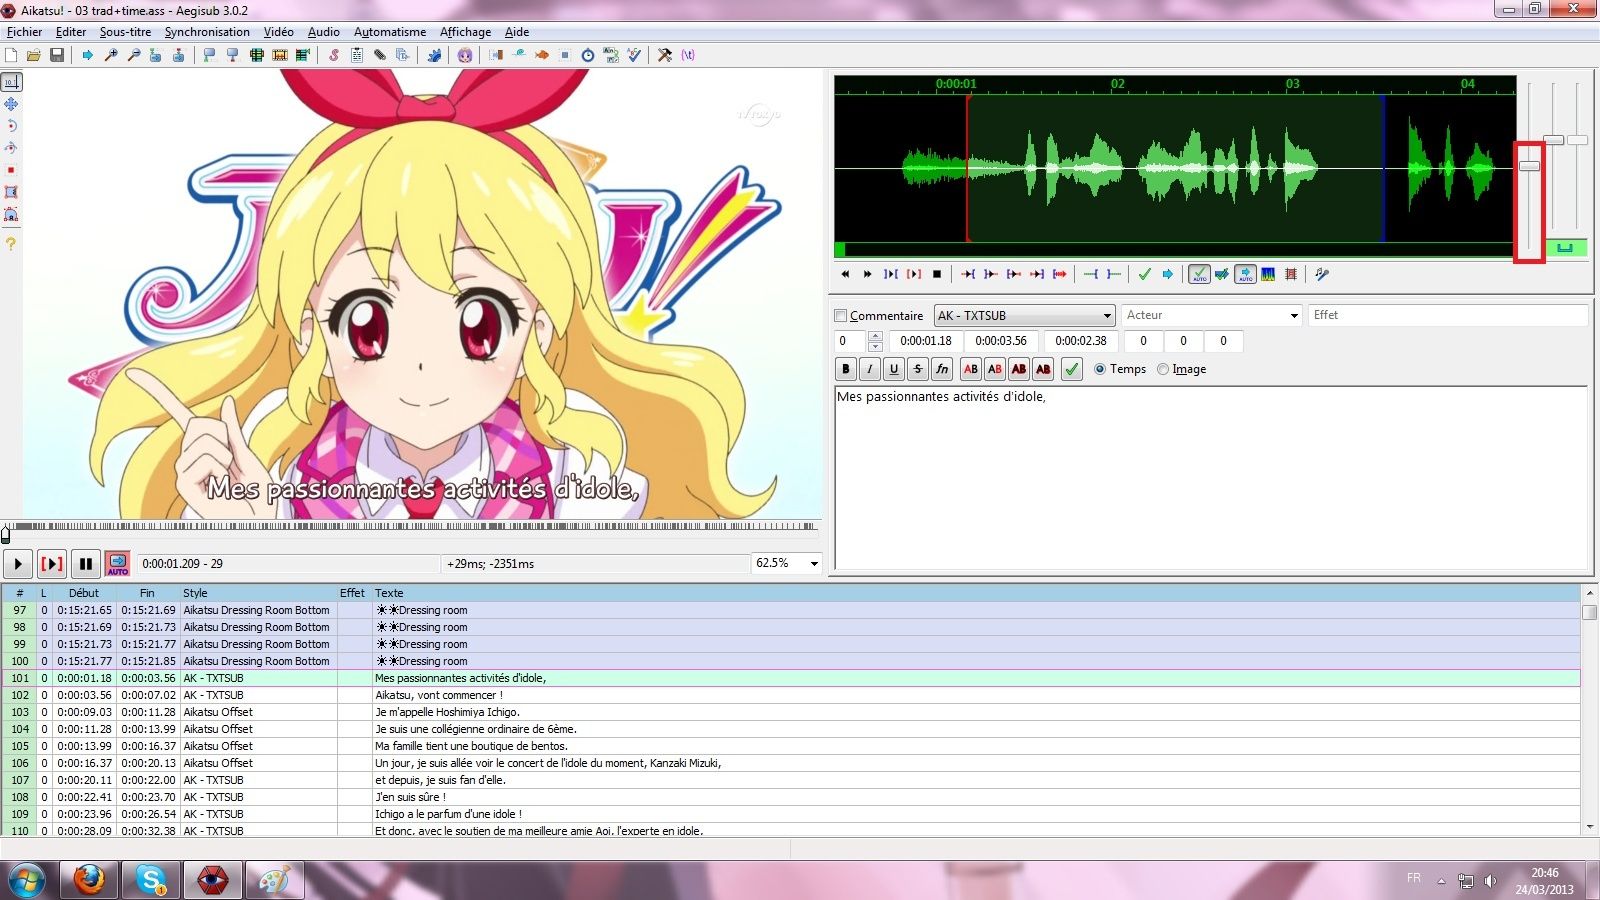Toggle auto go to next line button
The image size is (1600, 900).
(x=1222, y=274)
